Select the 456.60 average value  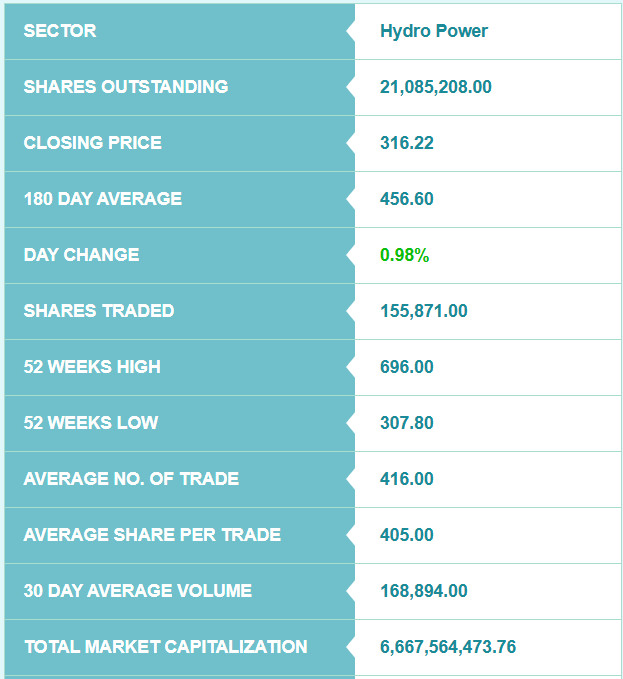click(x=407, y=199)
